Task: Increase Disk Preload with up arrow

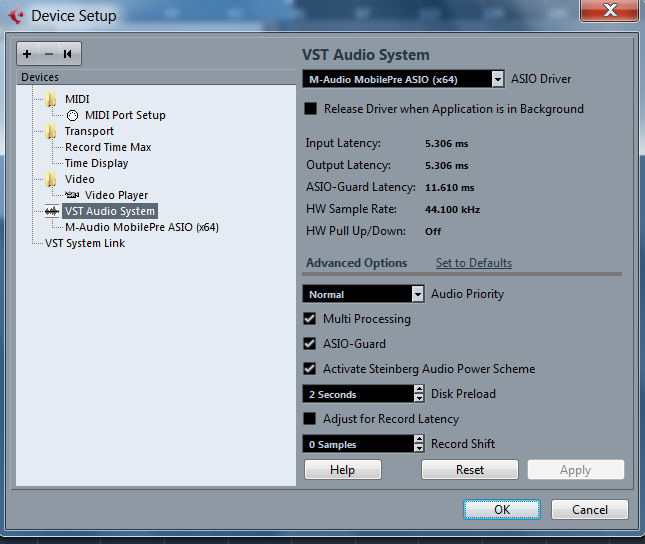Action: pos(419,389)
